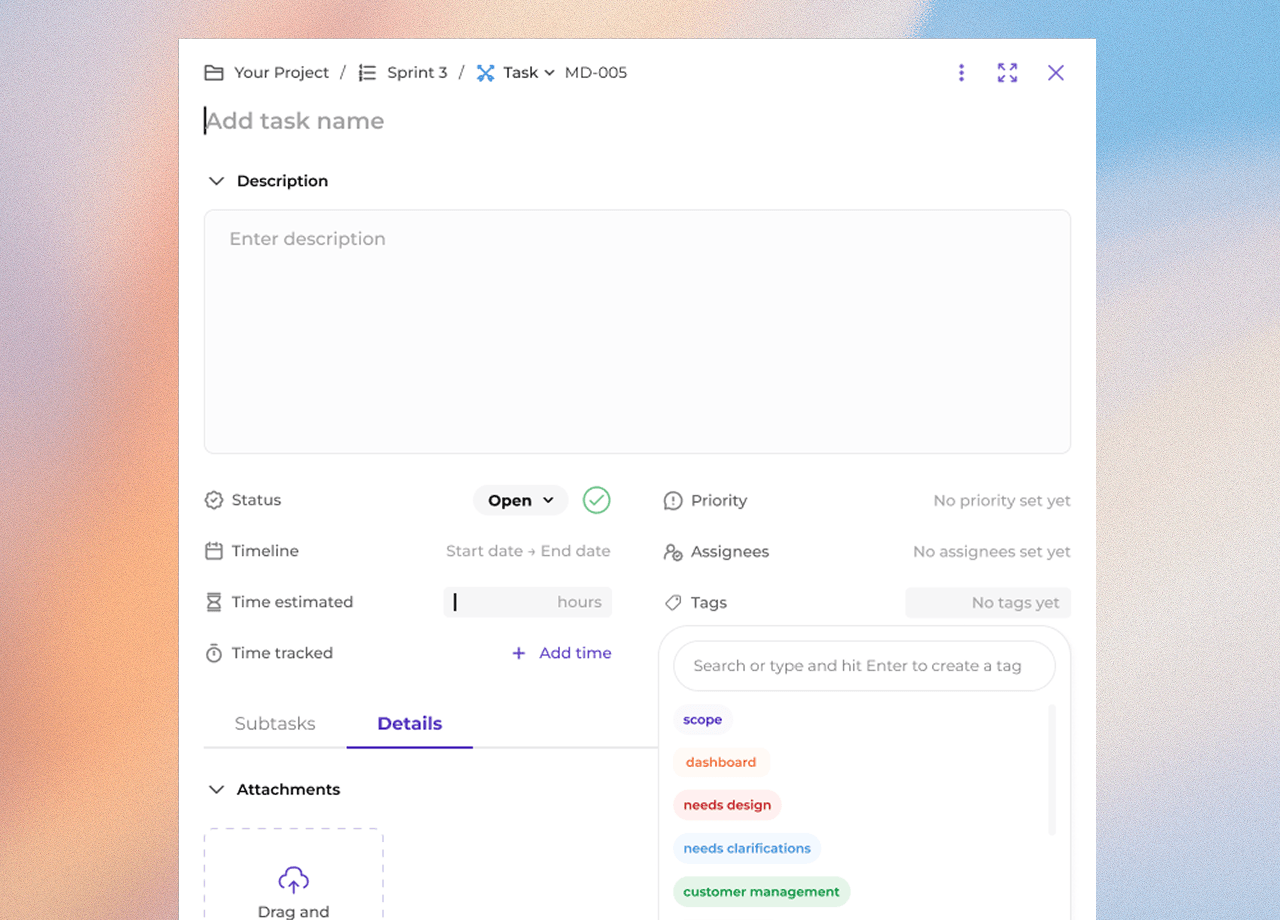Click the plus icon beside Add time
Image resolution: width=1280 pixels, height=920 pixels.
[x=519, y=653]
